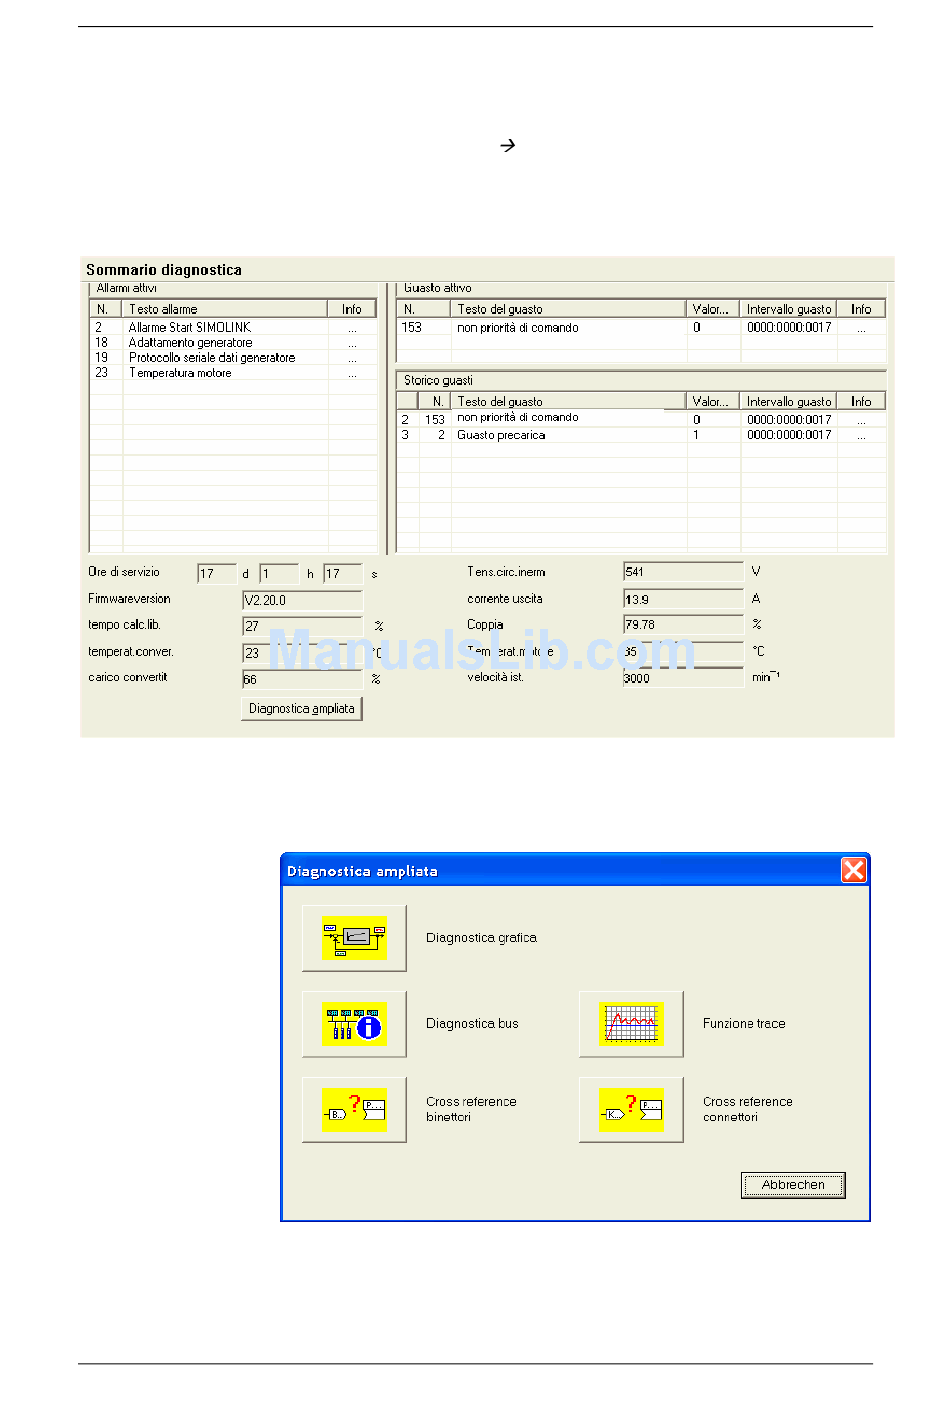Launch Funzione trace icon button
Image resolution: width=950 pixels, height=1409 pixels.
632,1024
